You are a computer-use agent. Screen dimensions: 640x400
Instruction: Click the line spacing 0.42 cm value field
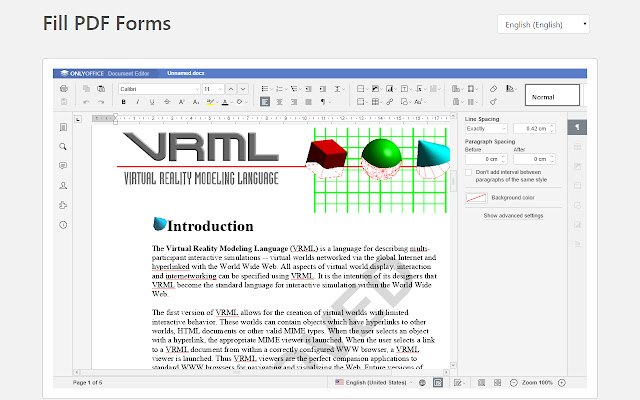click(534, 129)
